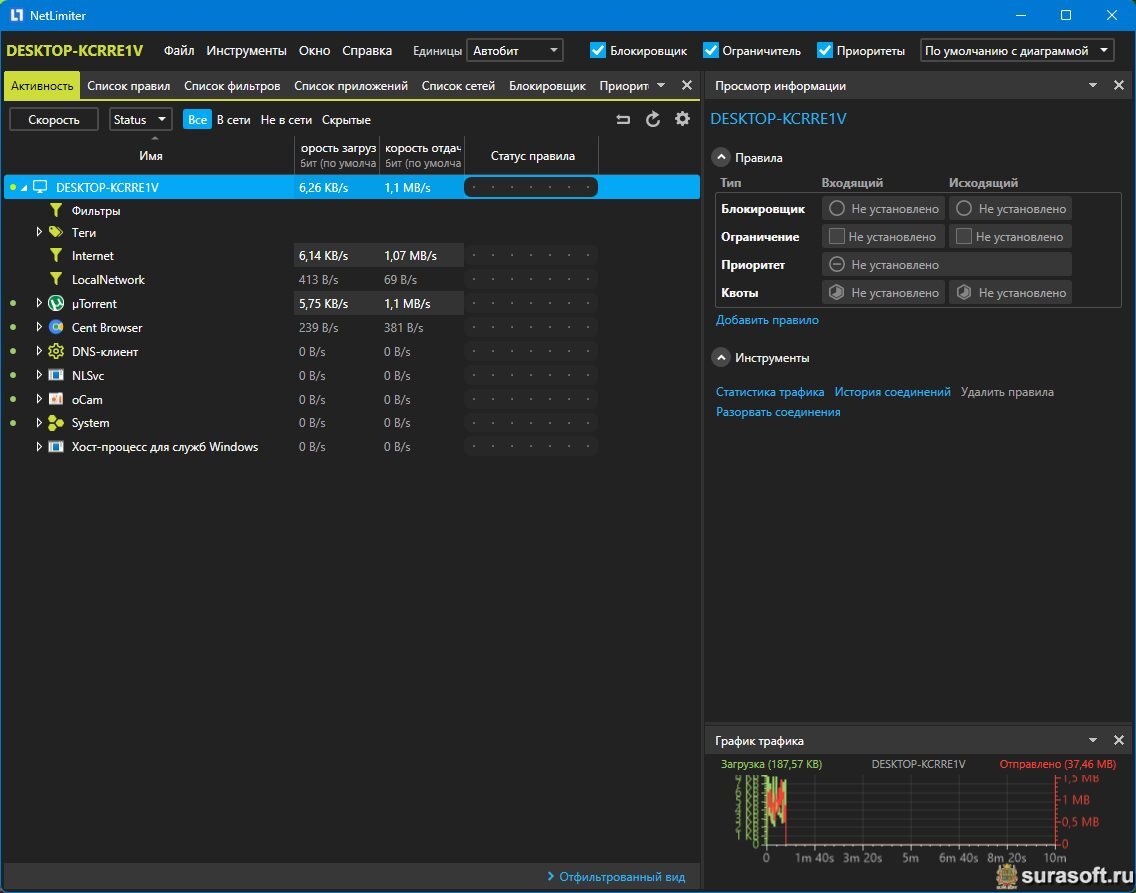Click the outgoing Квоты cube icon
The image size is (1136, 893).
pyautogui.click(x=964, y=293)
